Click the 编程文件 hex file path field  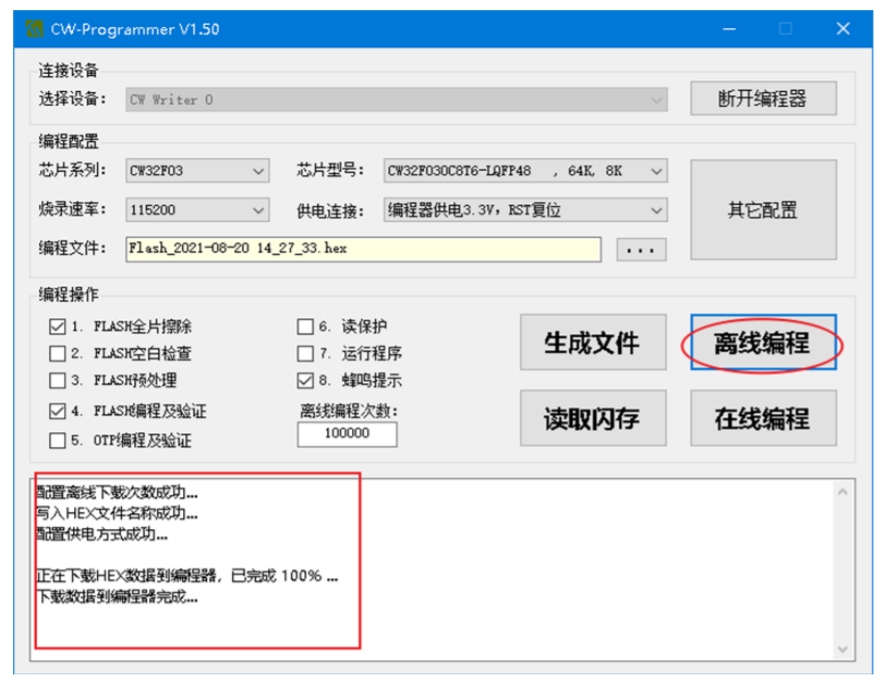(x=363, y=249)
